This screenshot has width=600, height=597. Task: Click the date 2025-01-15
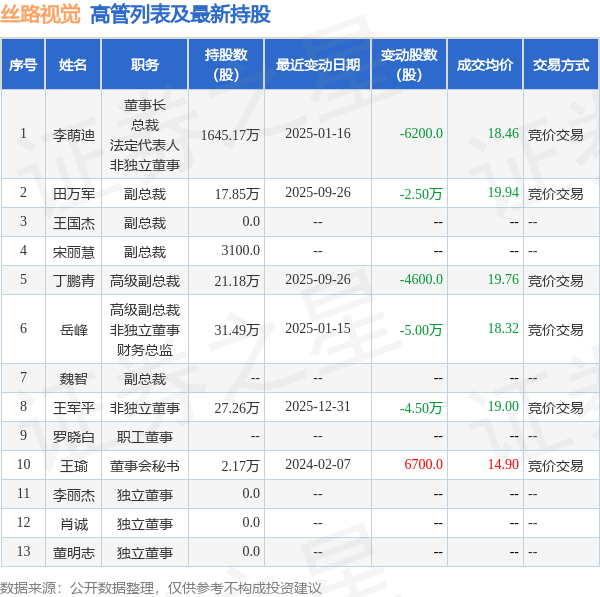point(318,328)
